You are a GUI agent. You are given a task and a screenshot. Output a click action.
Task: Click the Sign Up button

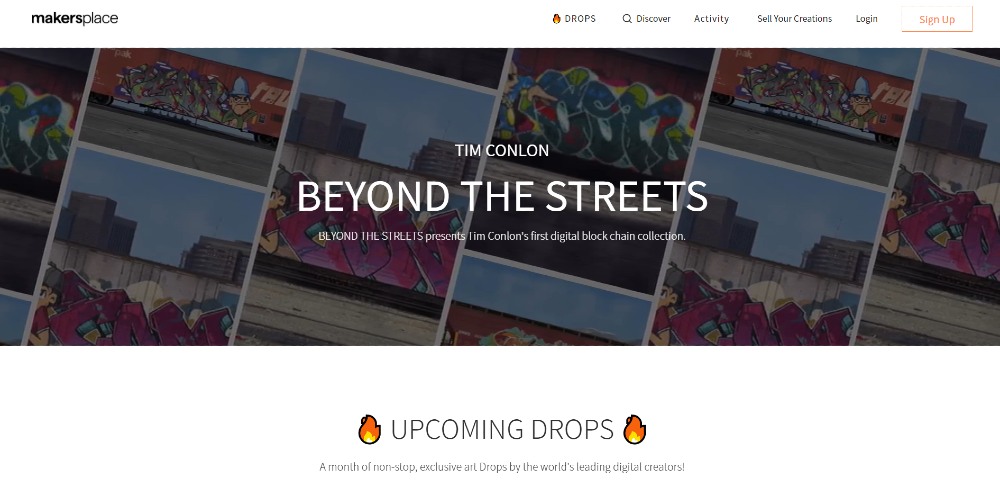pyautogui.click(x=937, y=19)
